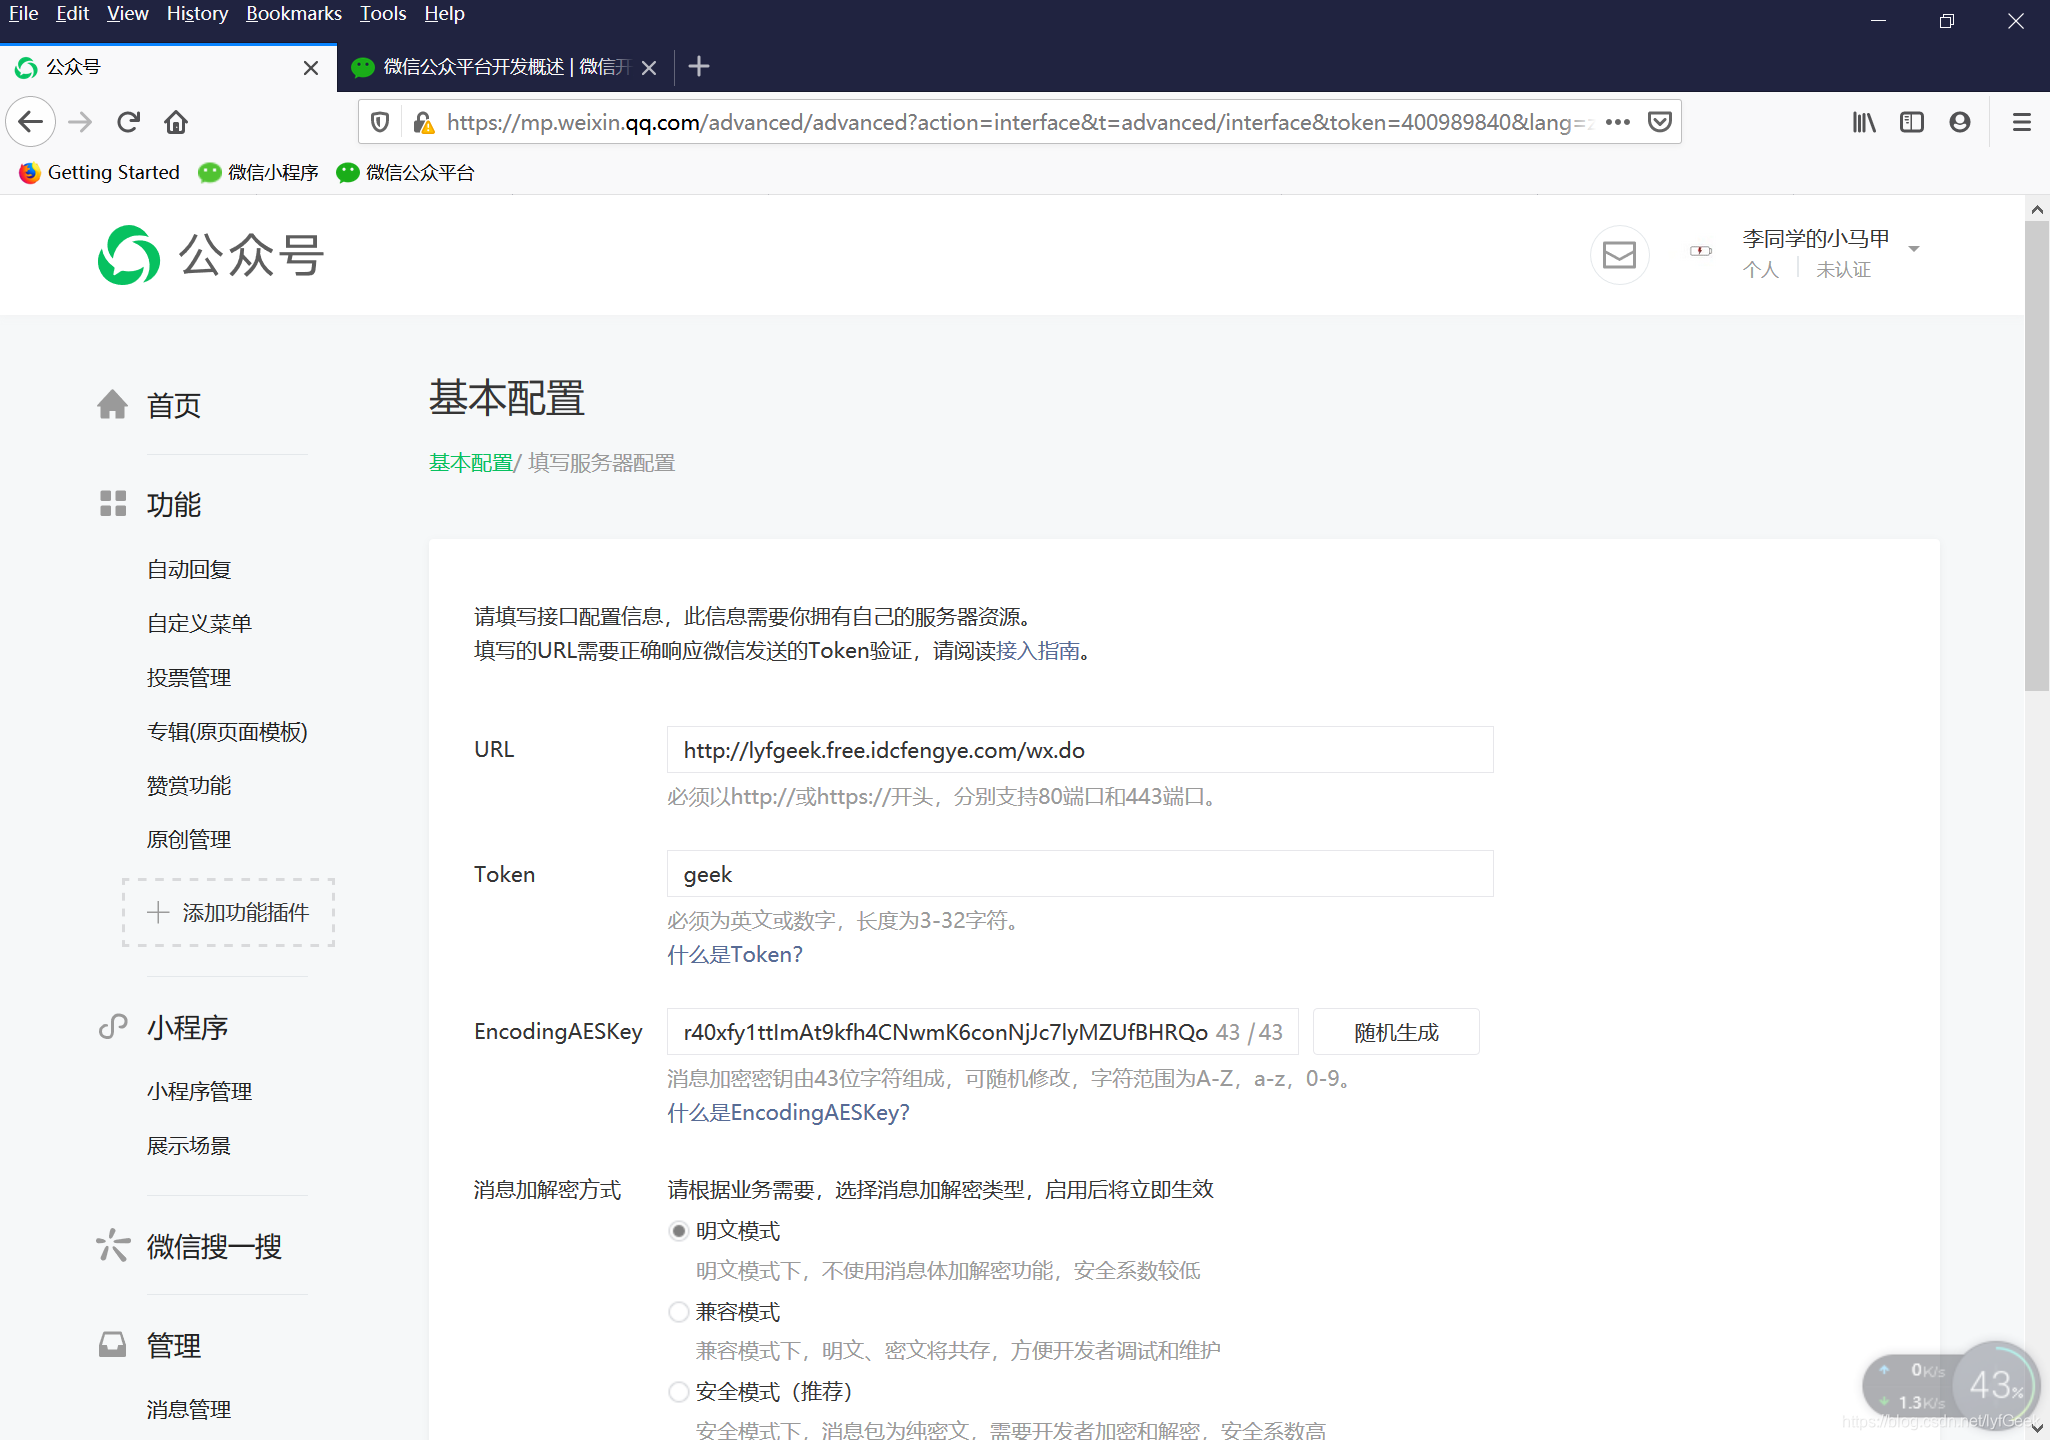Open the Firefox hamburger menu

pos(2022,122)
